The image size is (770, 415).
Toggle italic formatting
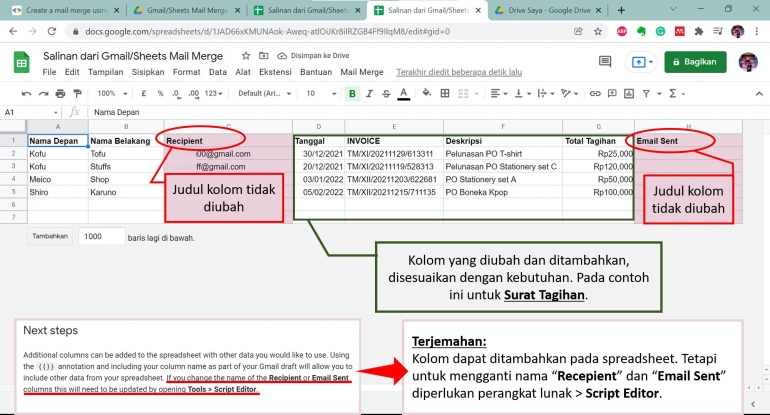(x=369, y=93)
